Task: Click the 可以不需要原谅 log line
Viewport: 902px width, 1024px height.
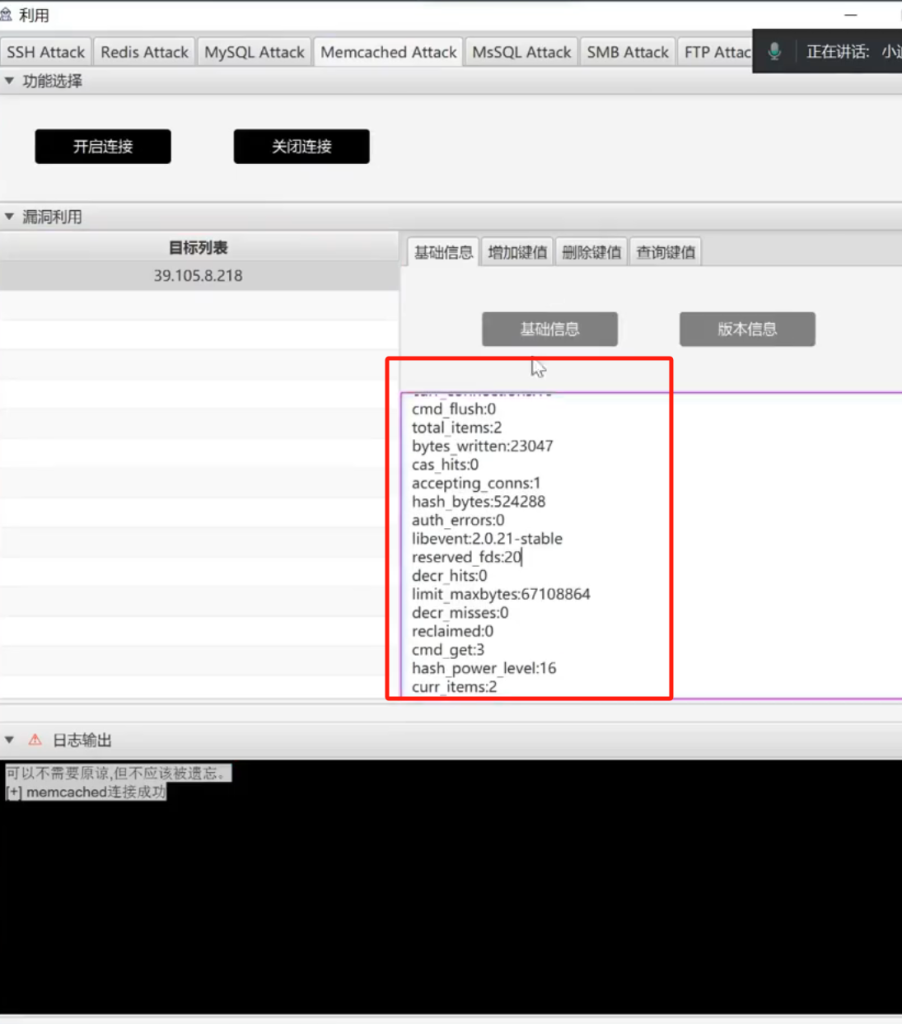Action: (x=118, y=773)
